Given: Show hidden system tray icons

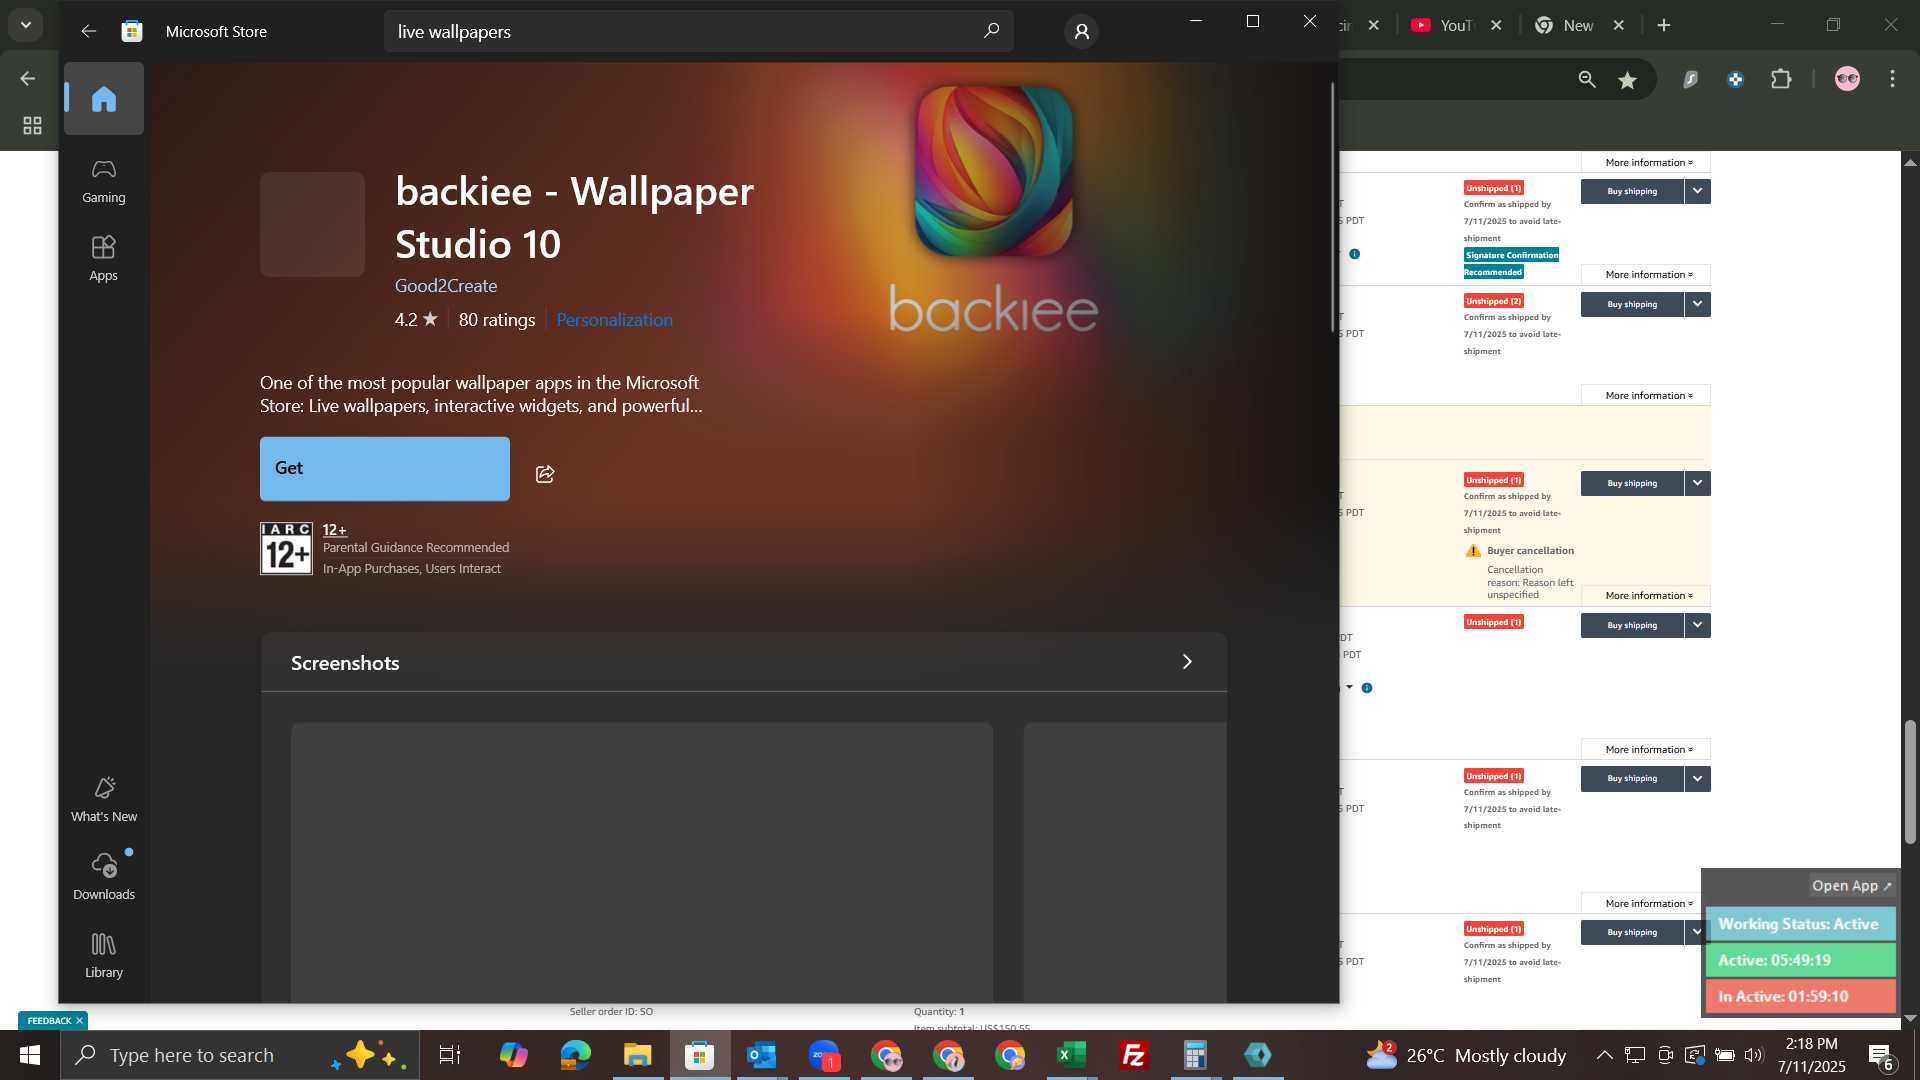Looking at the screenshot, I should tap(1604, 1055).
